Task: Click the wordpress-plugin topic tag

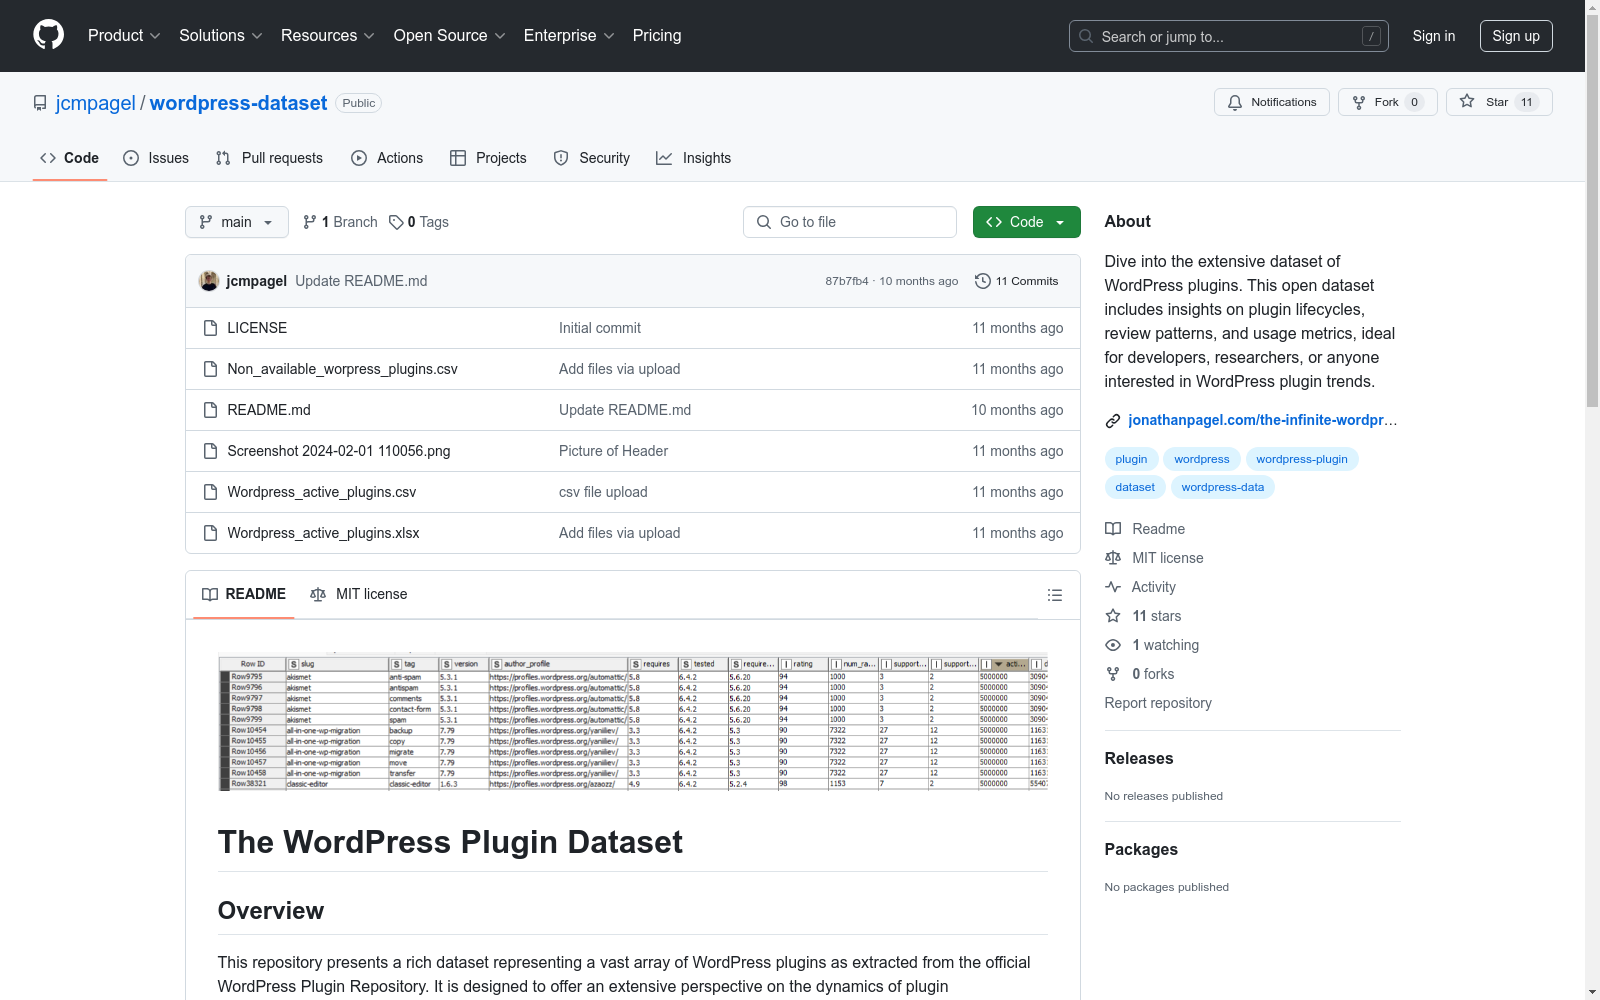Action: pos(1302,459)
